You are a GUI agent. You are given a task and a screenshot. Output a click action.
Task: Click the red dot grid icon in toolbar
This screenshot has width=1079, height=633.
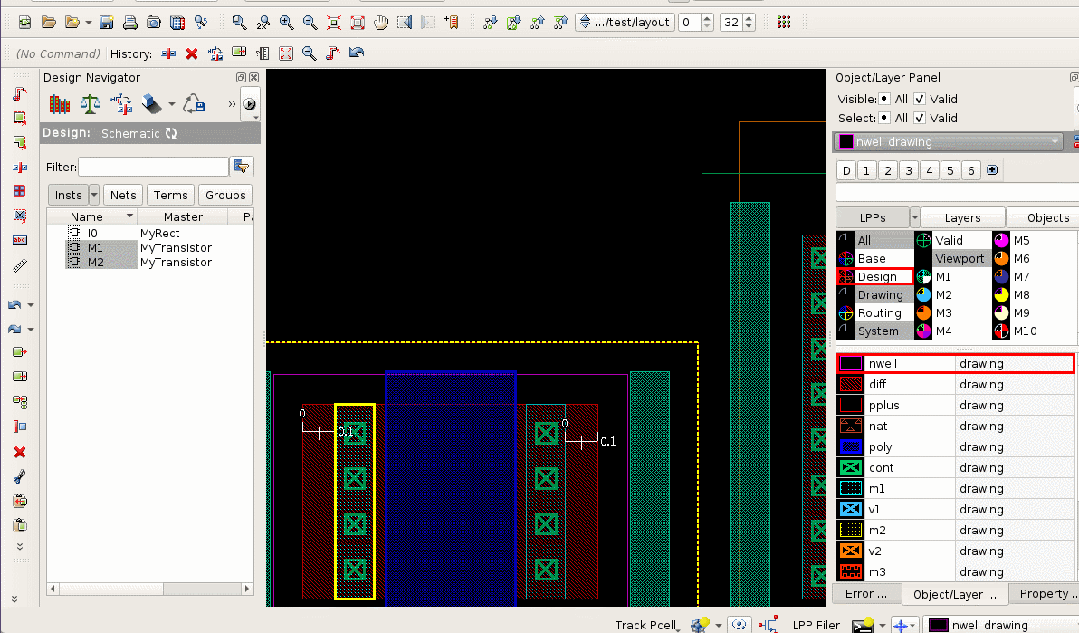click(784, 22)
